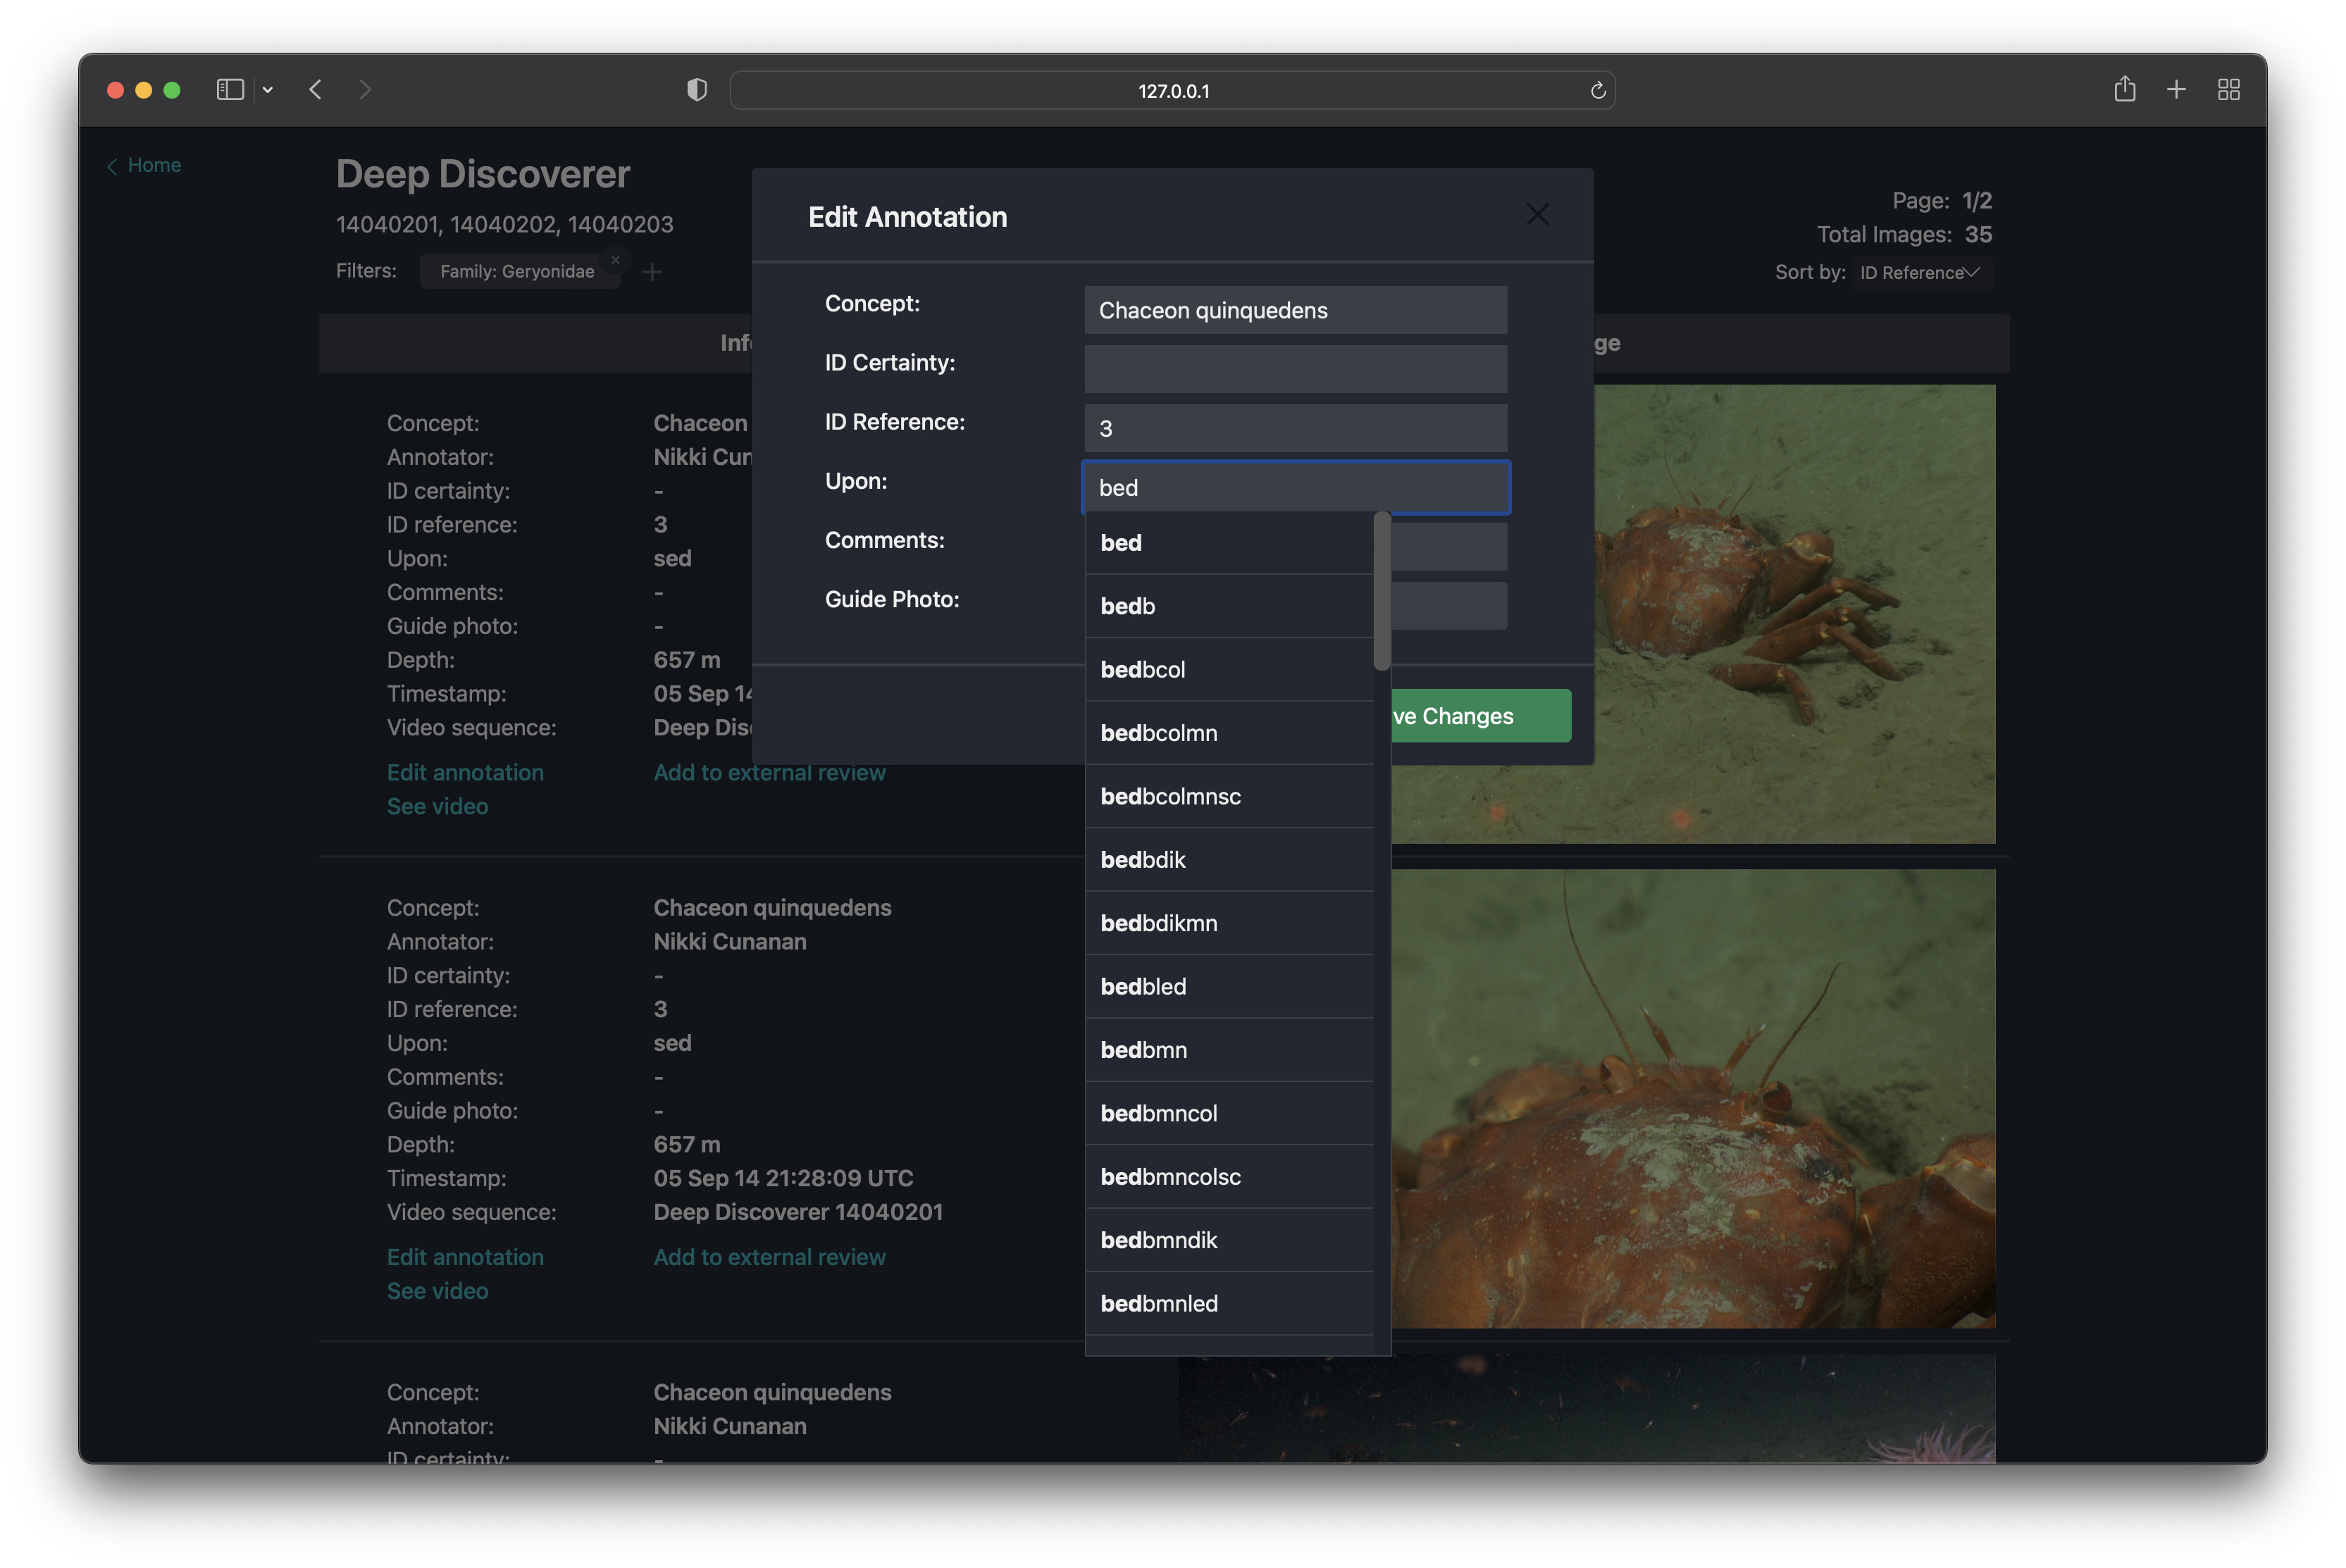Close the Edit Annotation dialog
2346x1568 pixels.
point(1536,215)
